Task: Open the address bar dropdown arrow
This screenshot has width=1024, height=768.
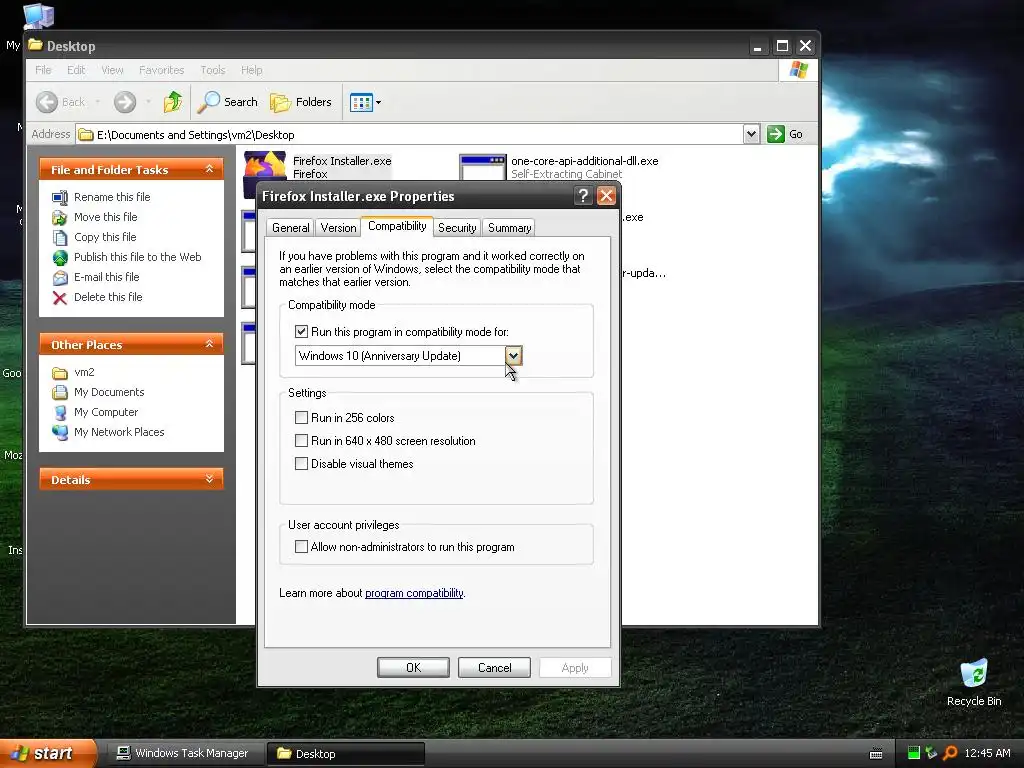Action: [751, 134]
